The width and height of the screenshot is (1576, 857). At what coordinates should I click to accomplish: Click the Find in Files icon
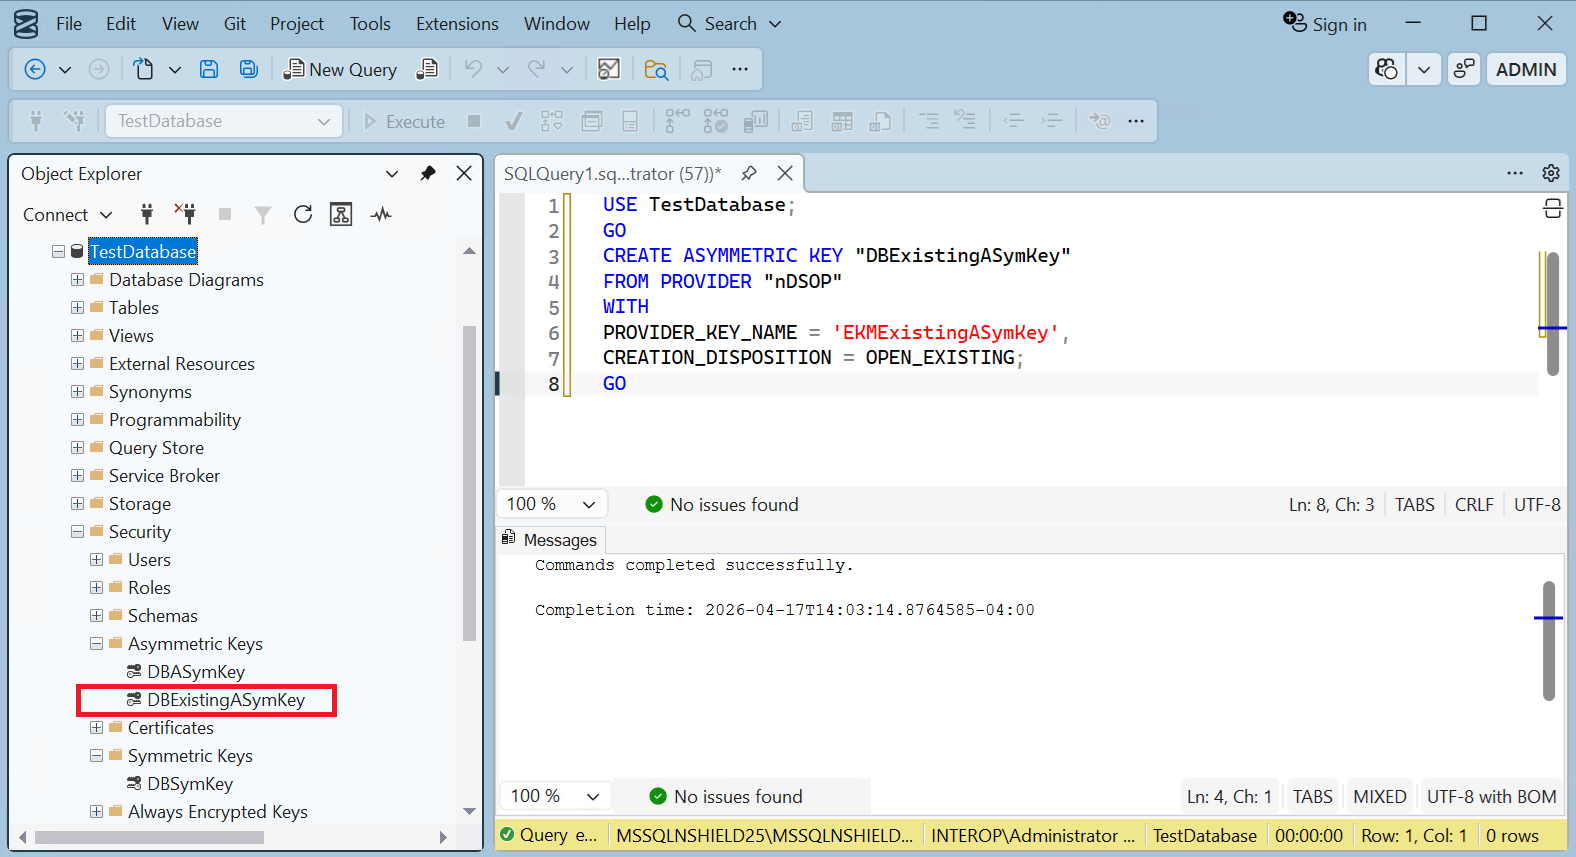click(x=656, y=69)
